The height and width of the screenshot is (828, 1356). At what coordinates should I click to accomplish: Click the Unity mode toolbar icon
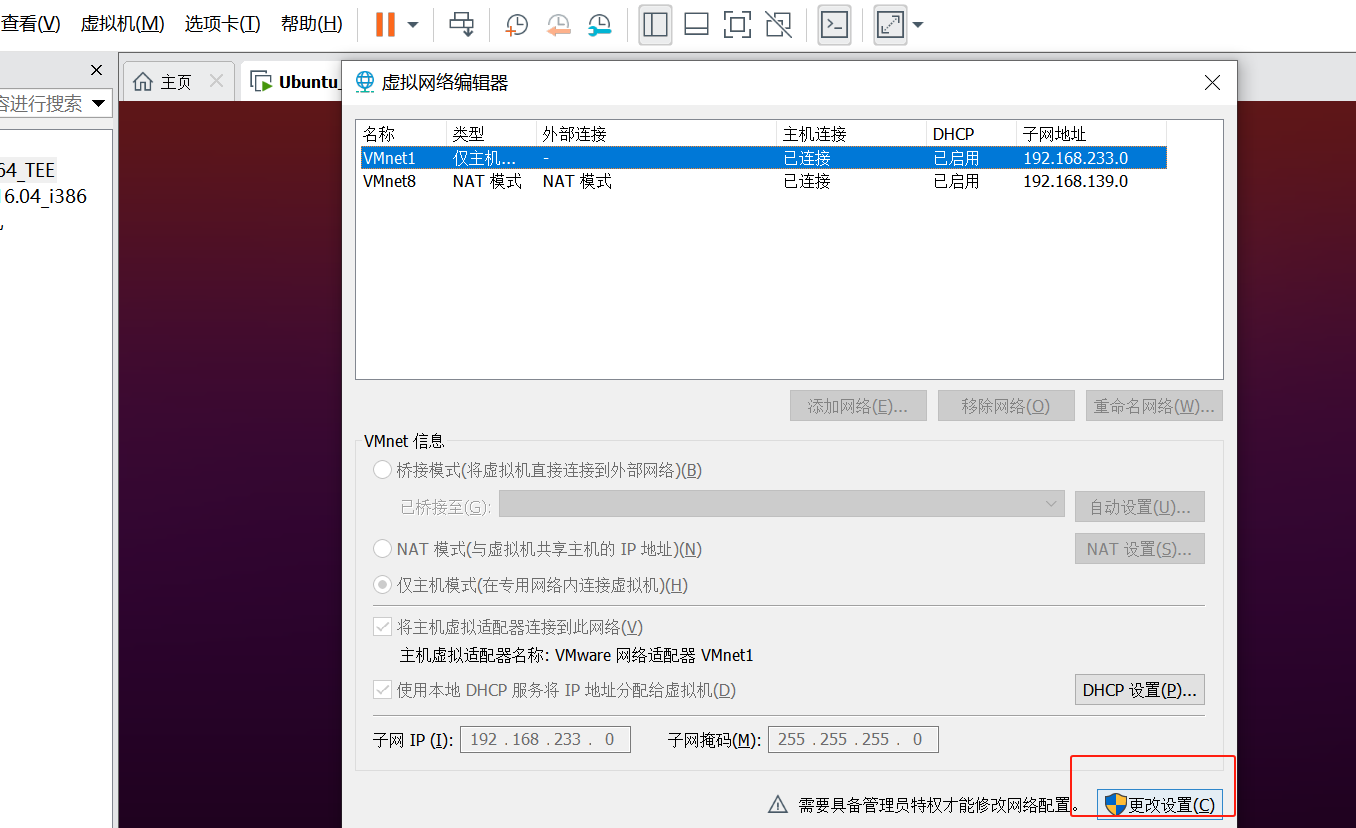778,24
